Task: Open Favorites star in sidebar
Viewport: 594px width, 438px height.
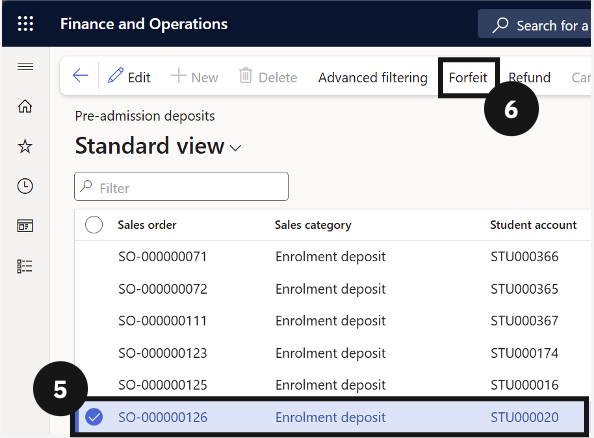Action: 25,146
